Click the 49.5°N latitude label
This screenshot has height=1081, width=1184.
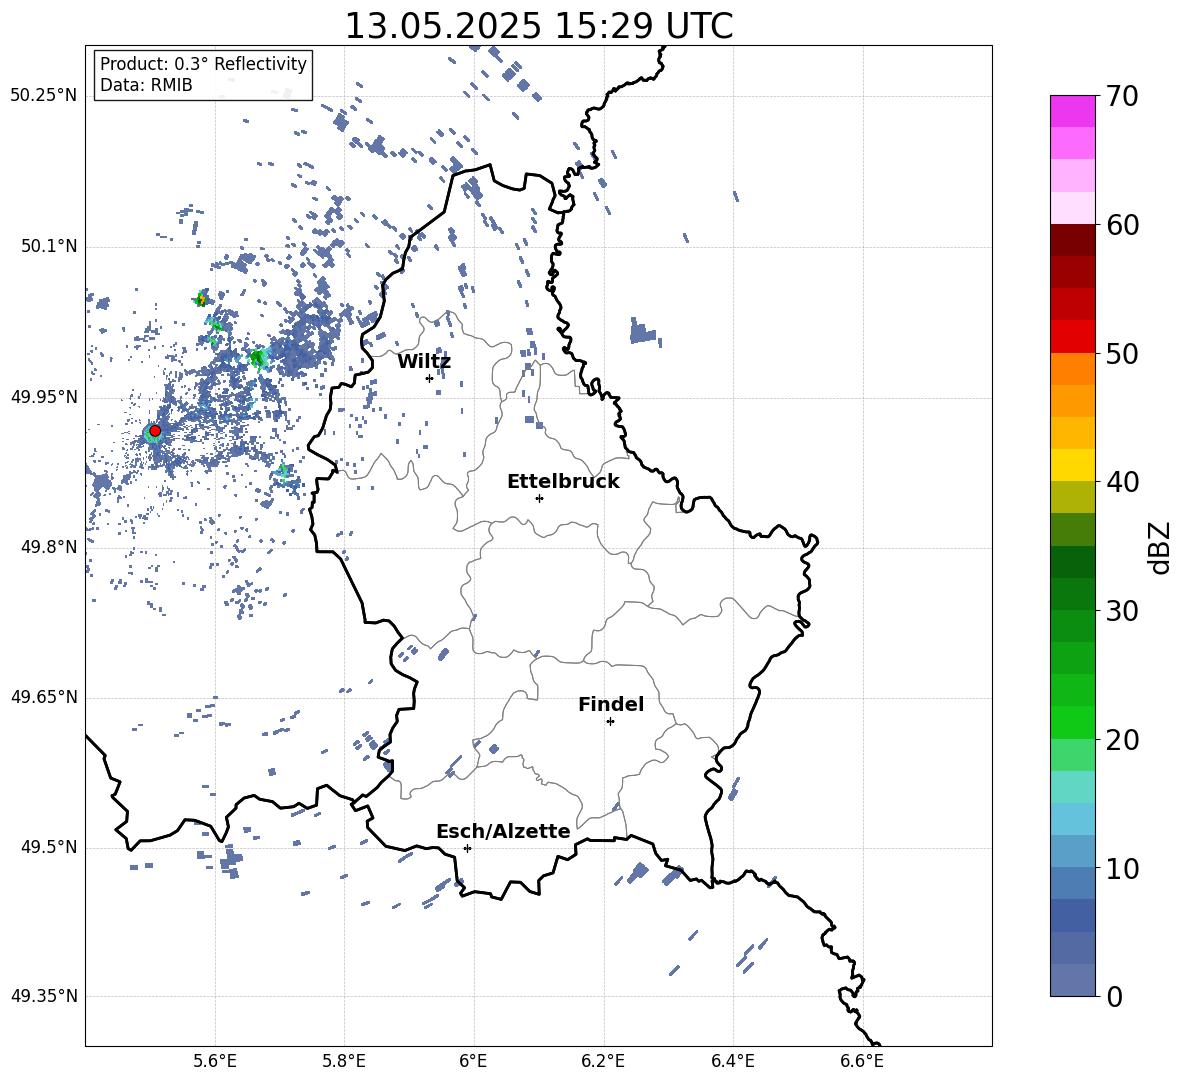[48, 847]
